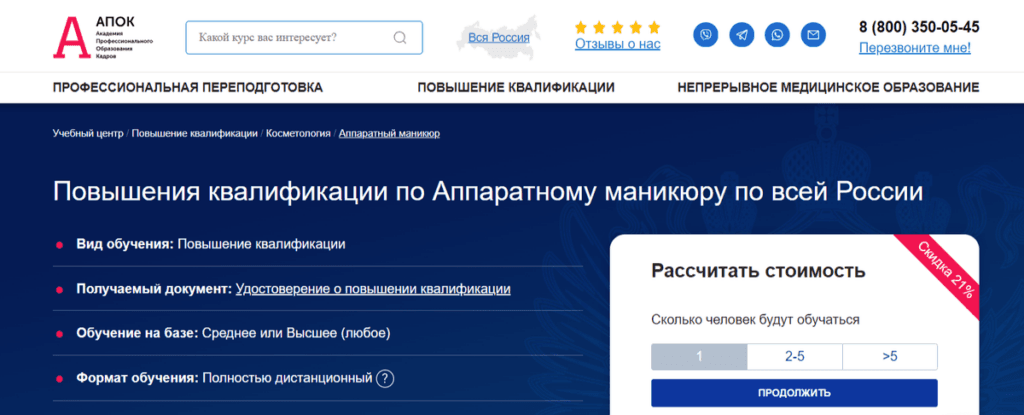Click the email envelope icon
Viewport: 1024px width, 415px height.
[x=813, y=36]
